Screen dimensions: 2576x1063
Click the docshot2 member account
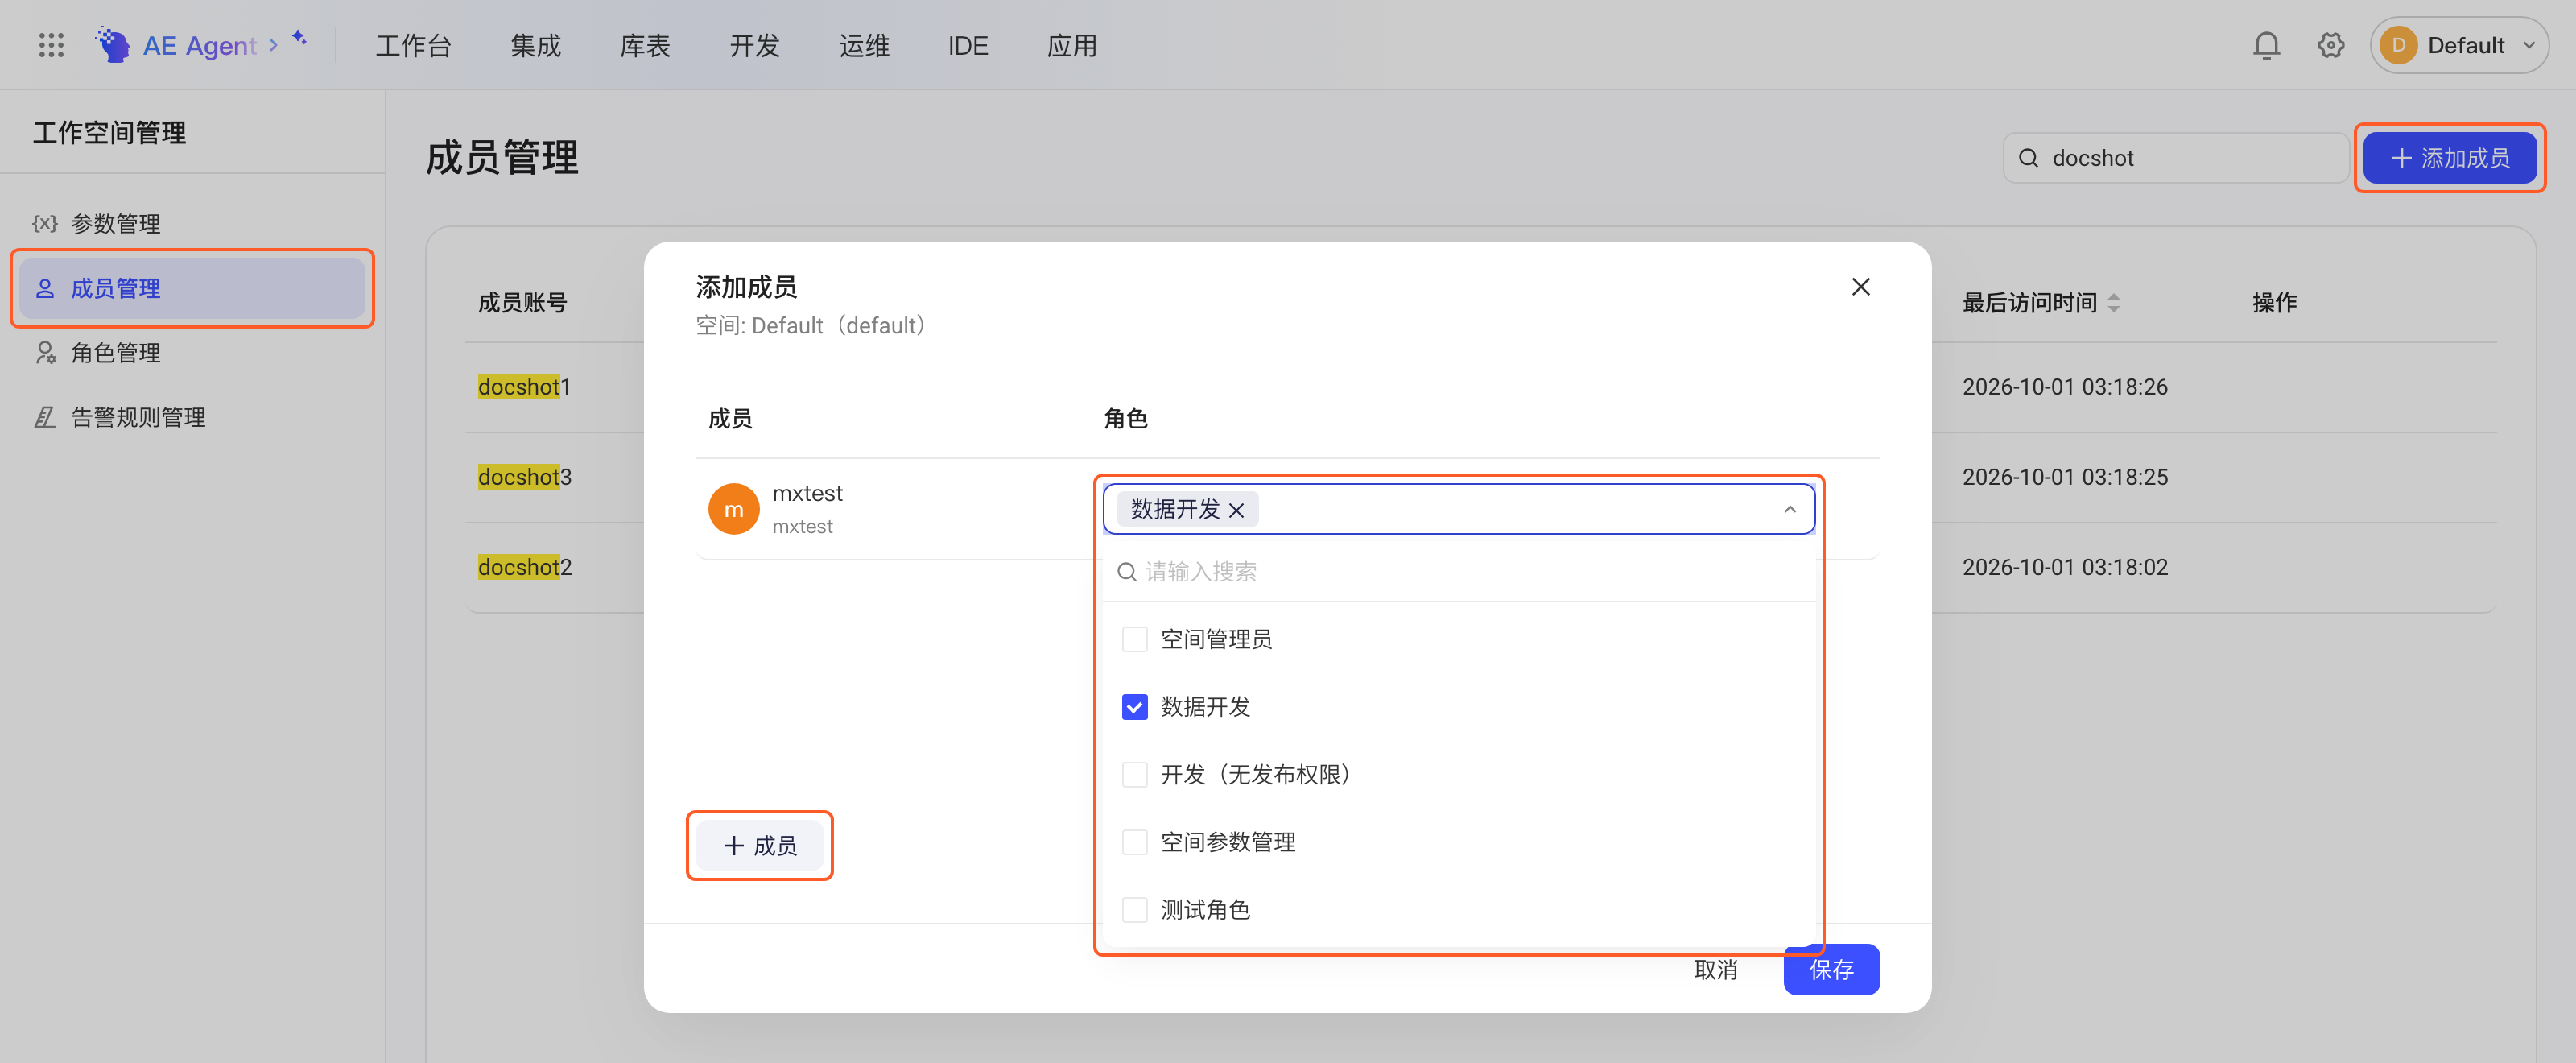click(x=524, y=567)
